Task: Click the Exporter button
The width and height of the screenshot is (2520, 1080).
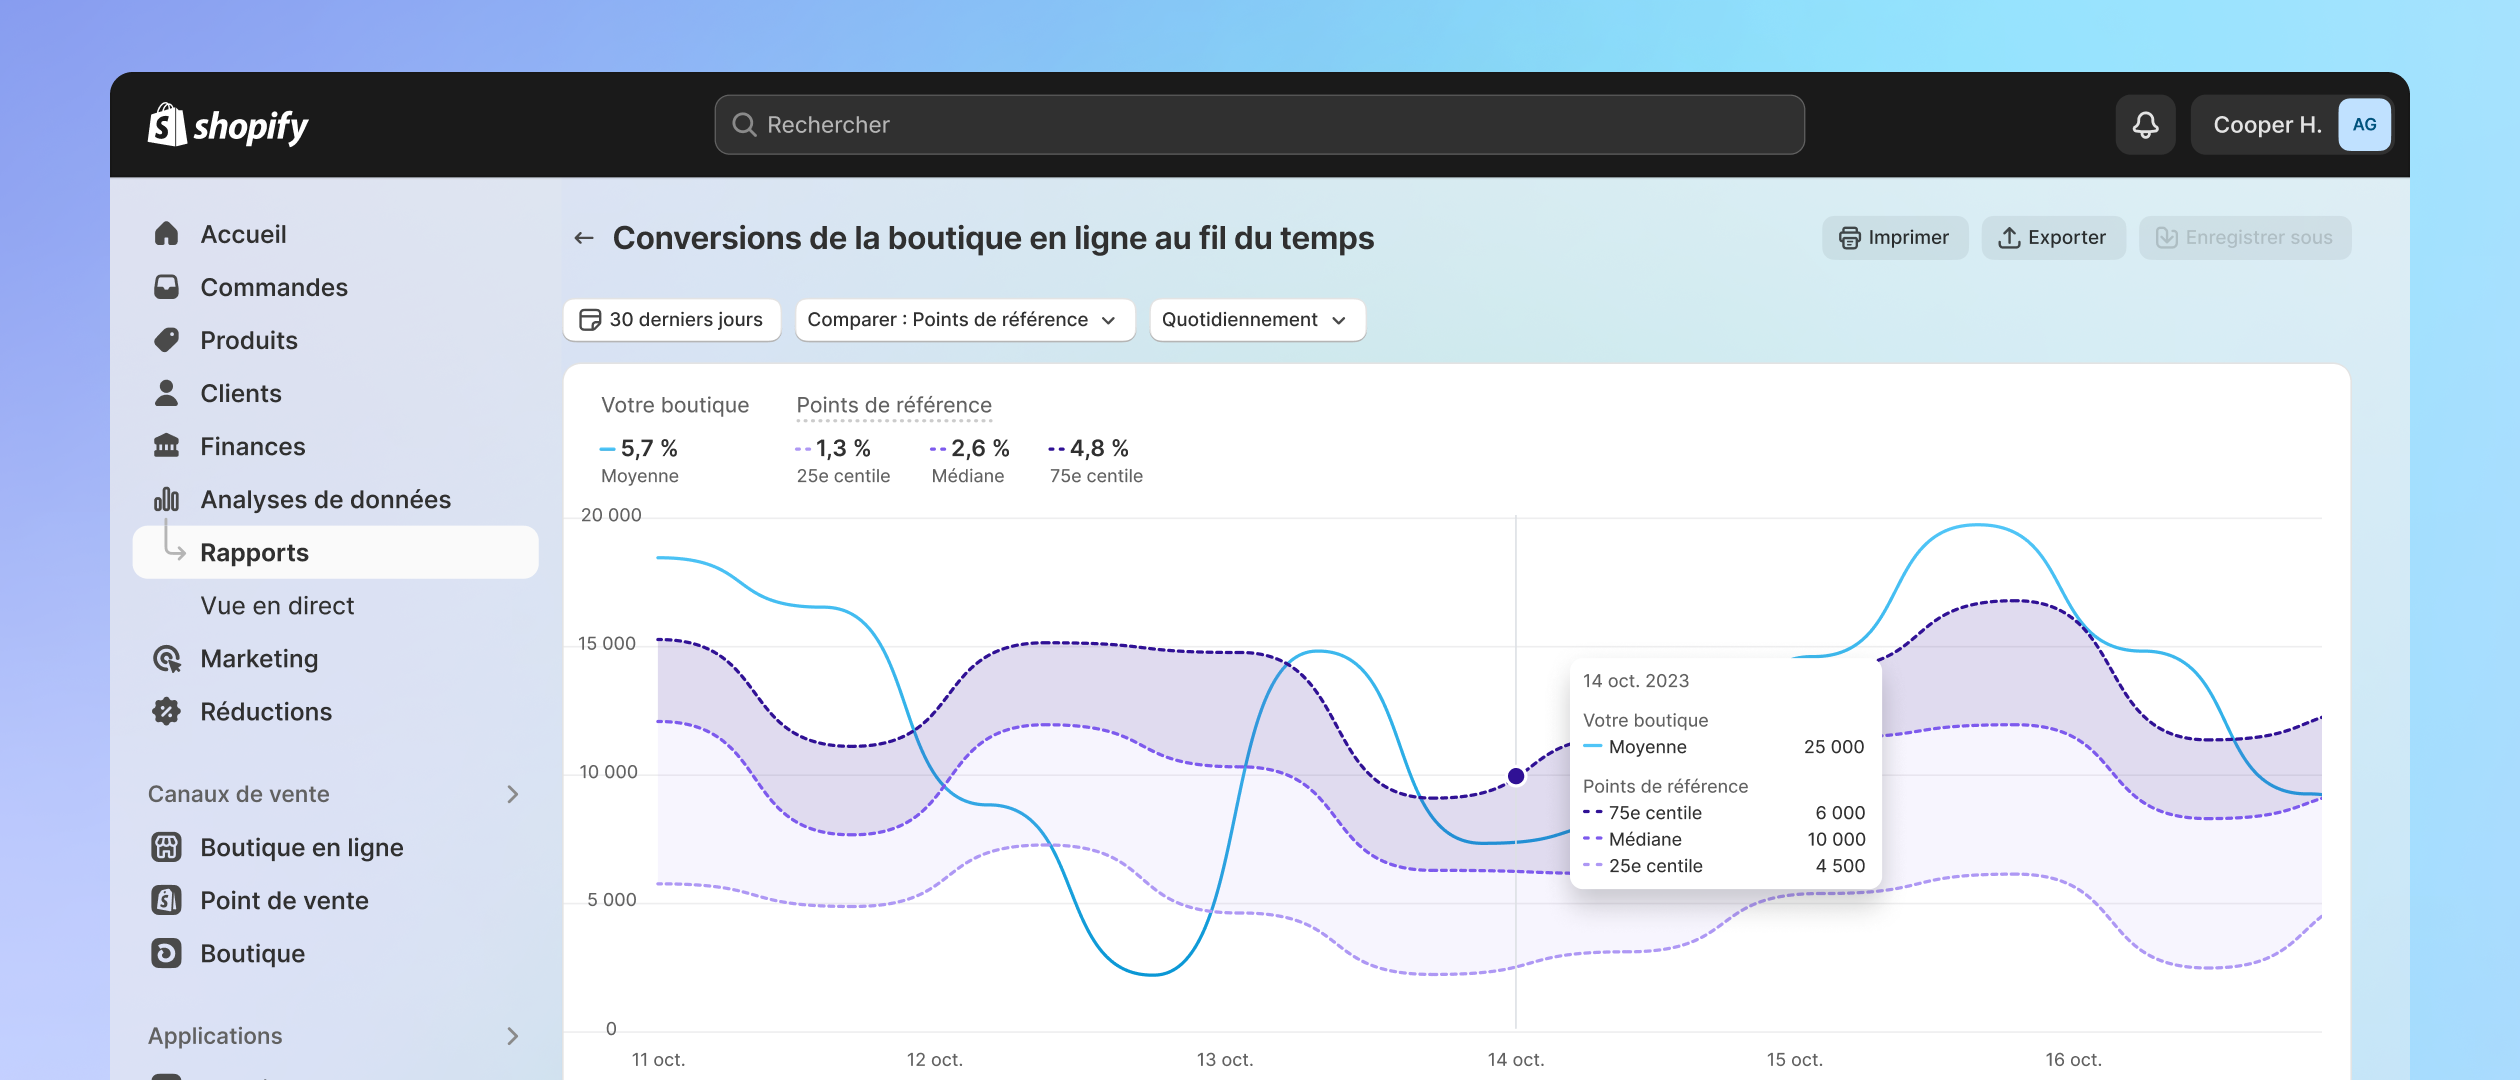Action: tap(2052, 236)
